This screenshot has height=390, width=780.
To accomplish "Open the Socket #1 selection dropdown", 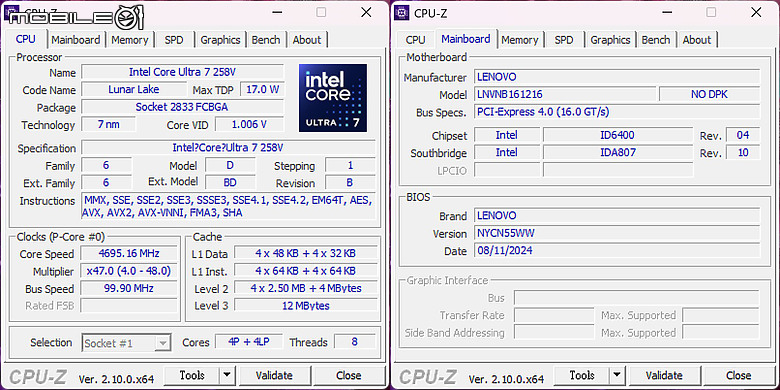I will pyautogui.click(x=126, y=343).
